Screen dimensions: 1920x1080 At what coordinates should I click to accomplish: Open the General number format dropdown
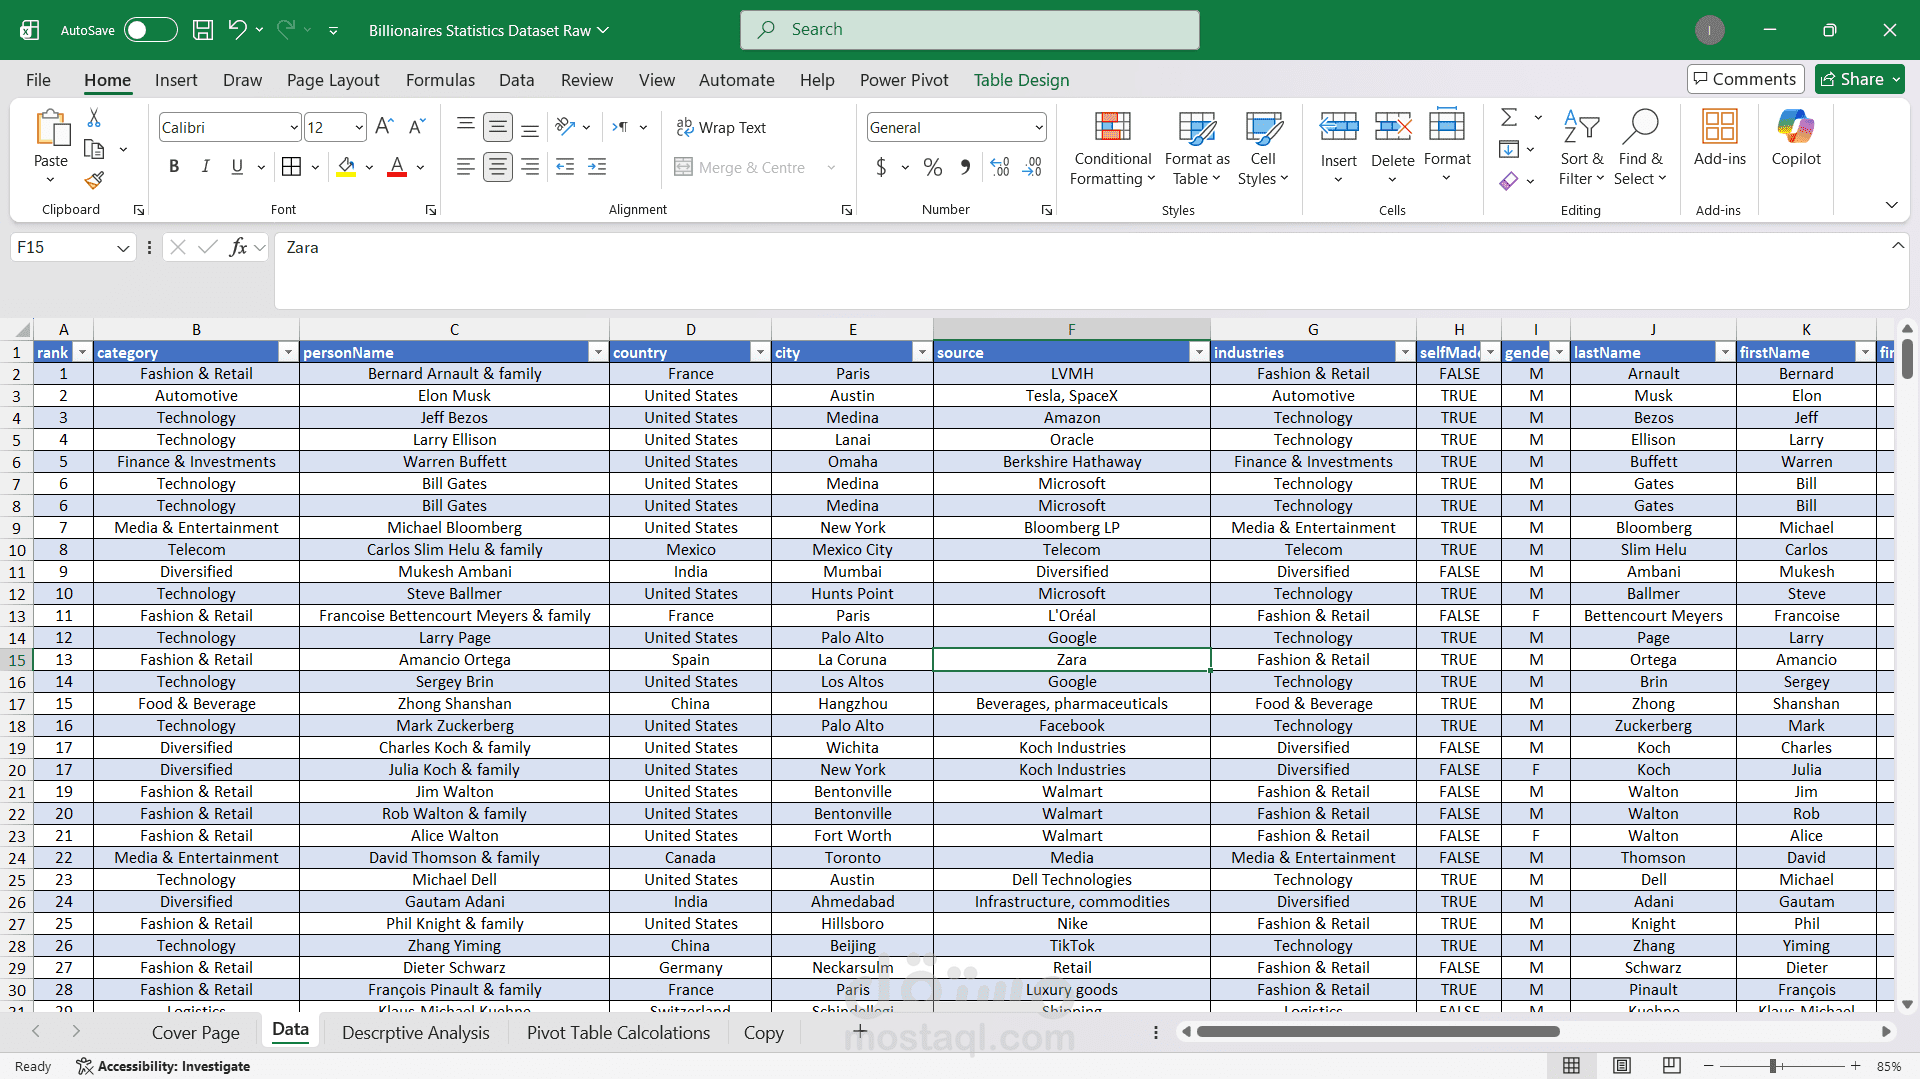(1039, 127)
